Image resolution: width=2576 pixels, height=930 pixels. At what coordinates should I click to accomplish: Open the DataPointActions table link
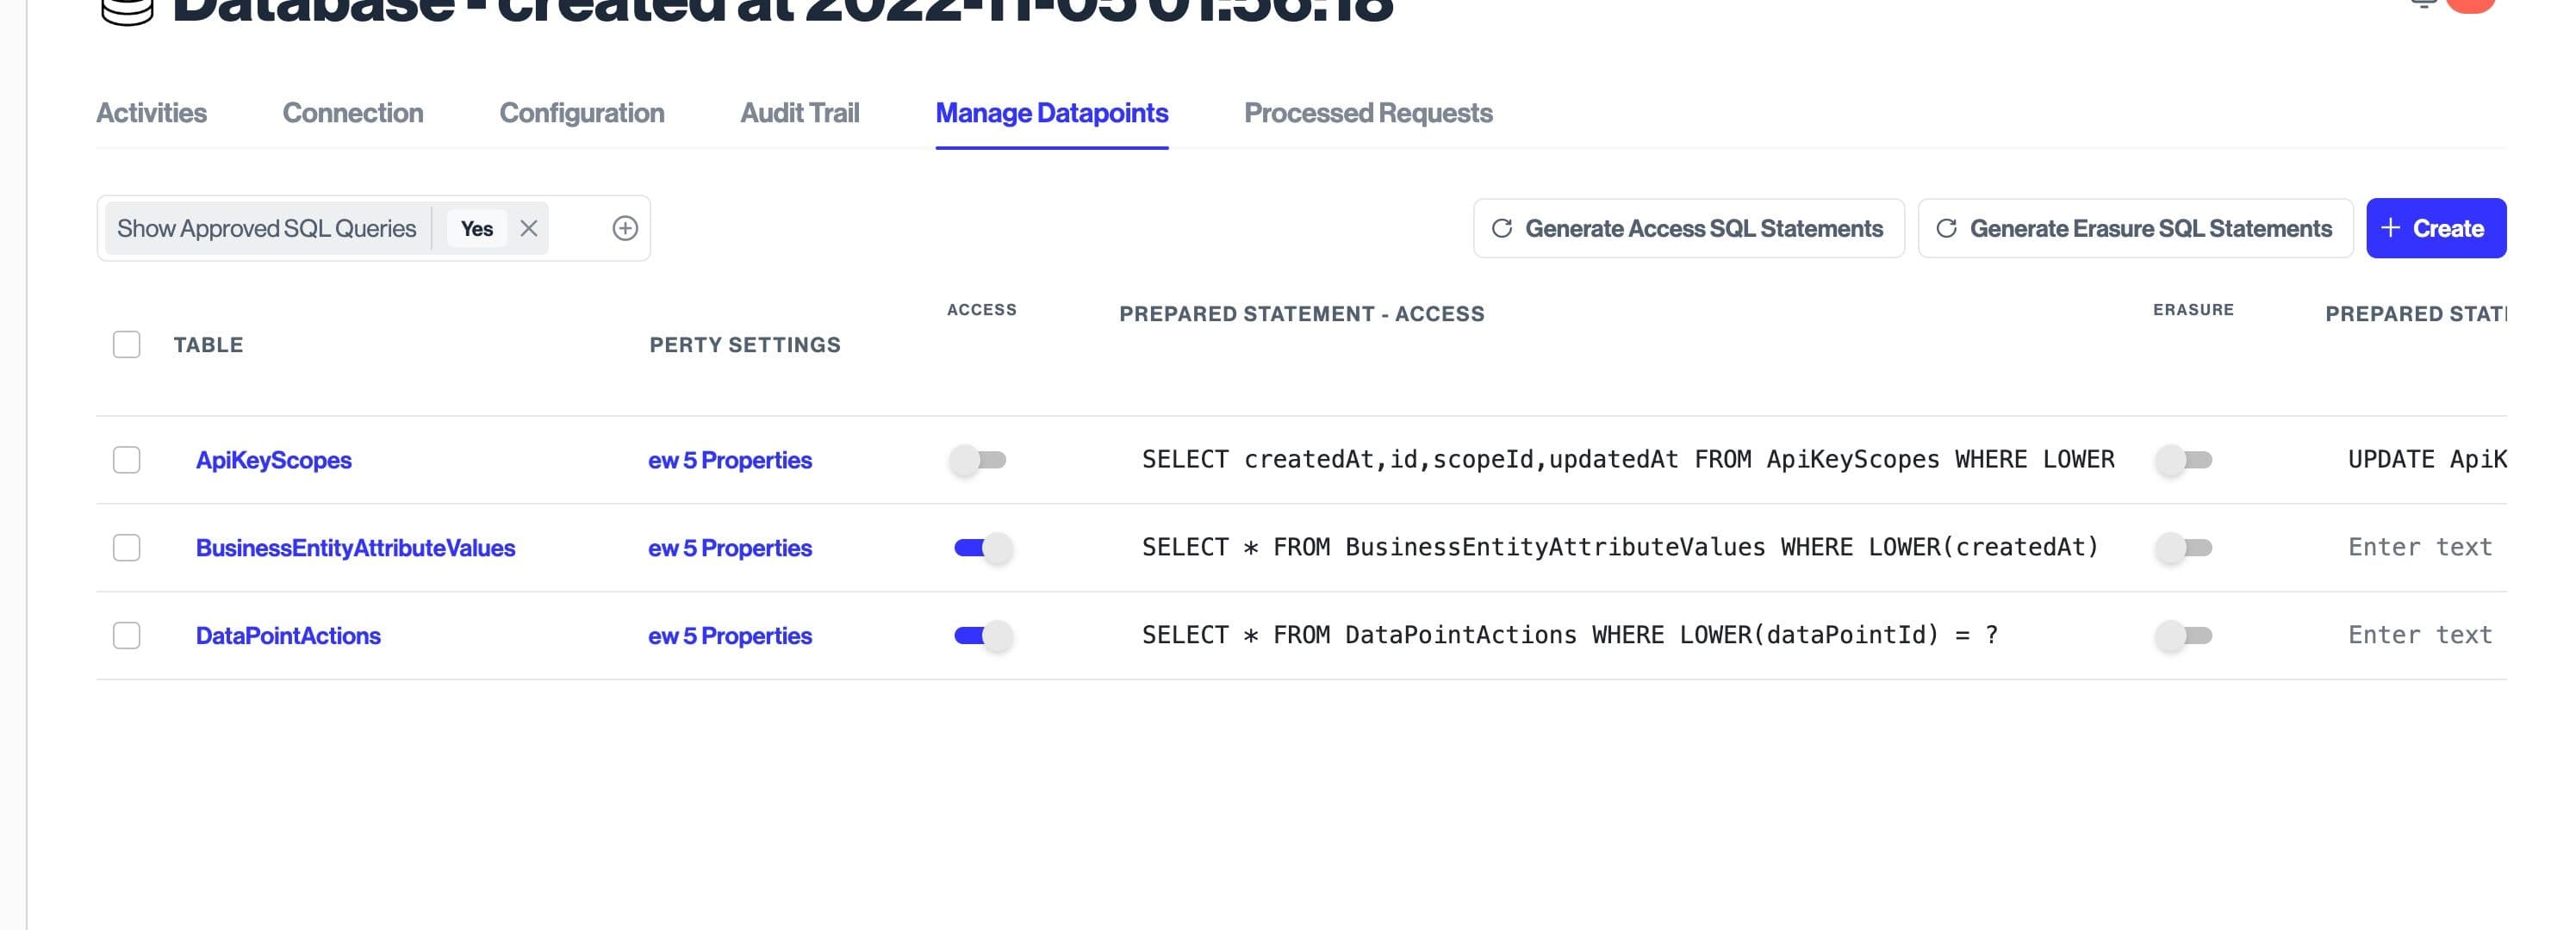click(x=288, y=636)
